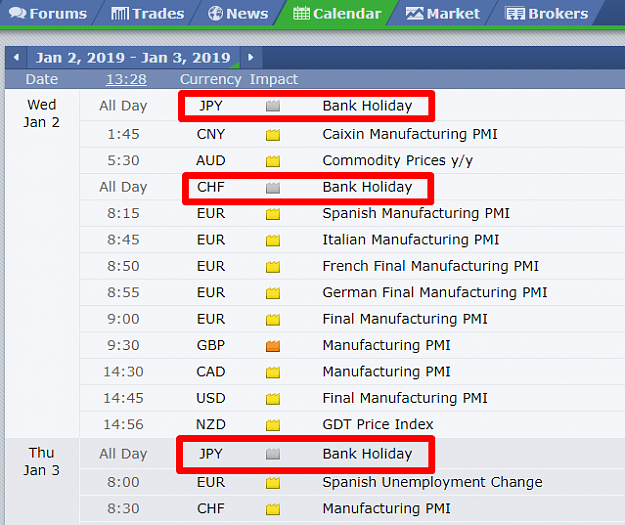Open Thu Jan 3 JPY Bank Holiday event

(367, 454)
